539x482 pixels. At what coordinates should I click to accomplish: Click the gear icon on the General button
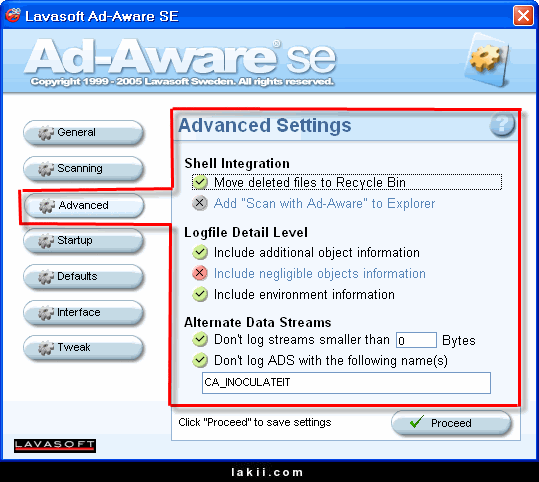(46, 133)
